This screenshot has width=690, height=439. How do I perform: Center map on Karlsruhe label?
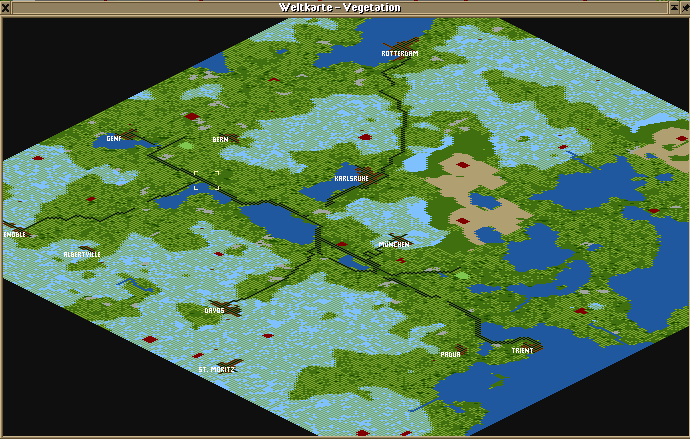click(351, 179)
